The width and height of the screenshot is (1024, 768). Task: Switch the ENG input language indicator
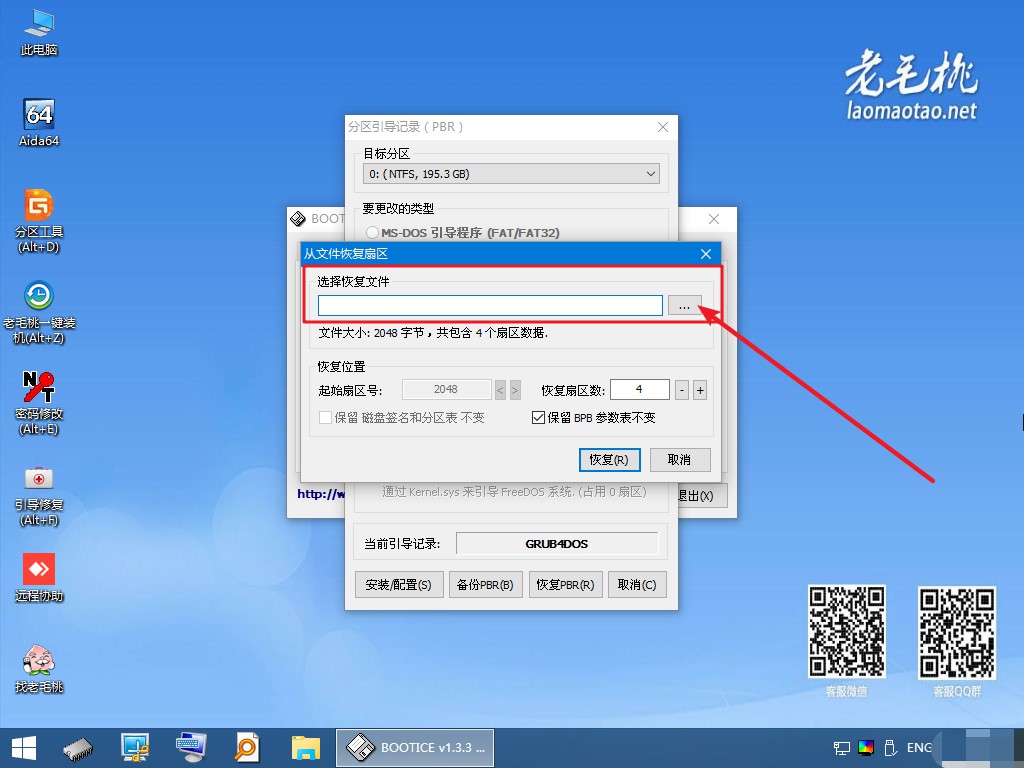coord(919,748)
